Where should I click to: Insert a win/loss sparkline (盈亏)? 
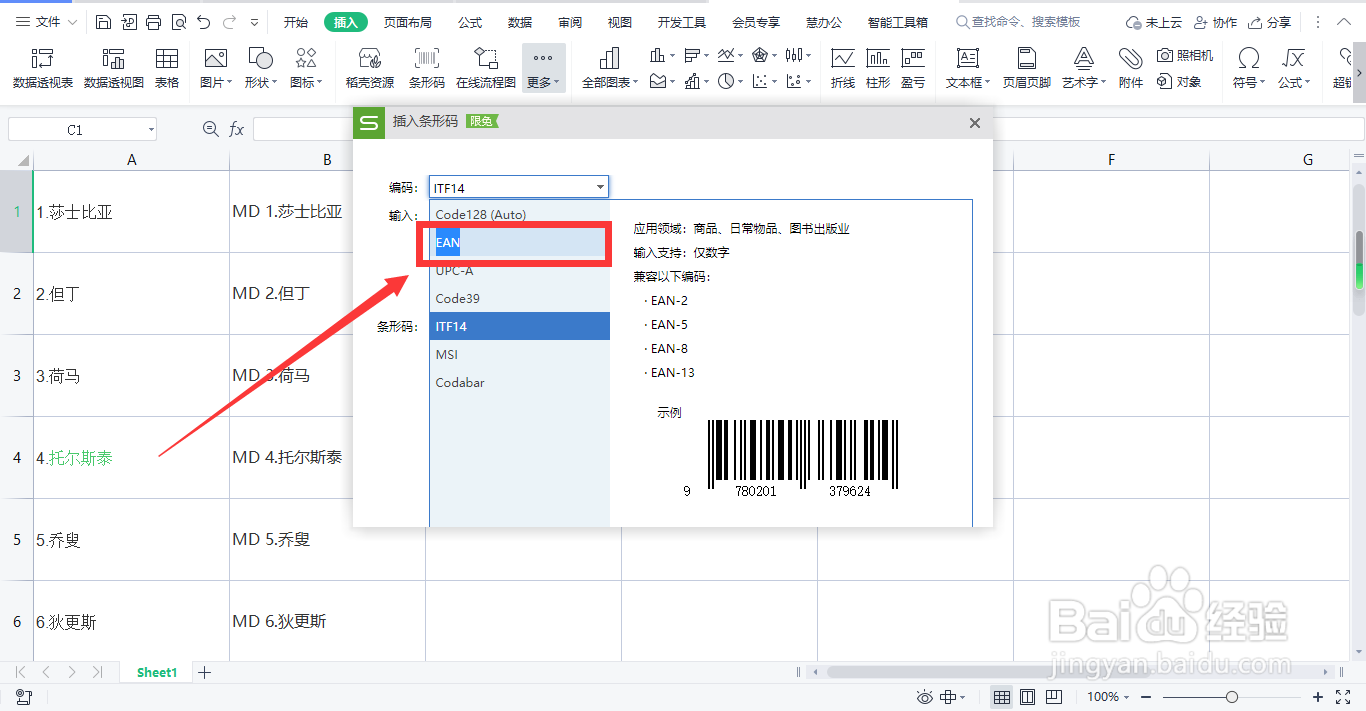913,69
